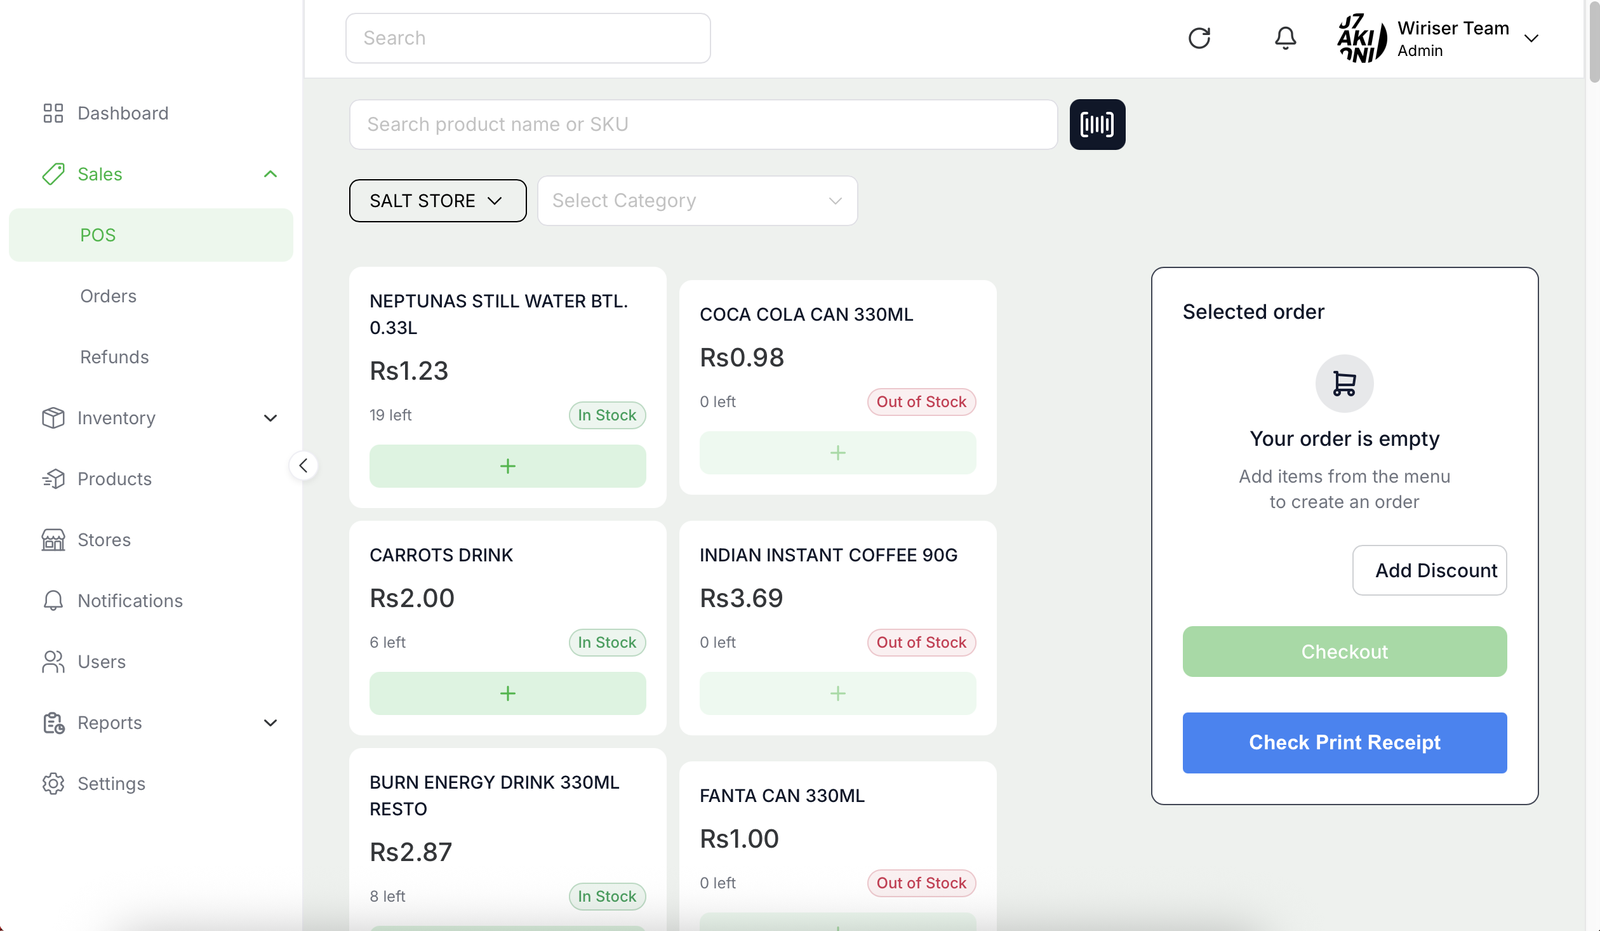
Task: Expand the Inventory menu chevron
Action: [270, 418]
